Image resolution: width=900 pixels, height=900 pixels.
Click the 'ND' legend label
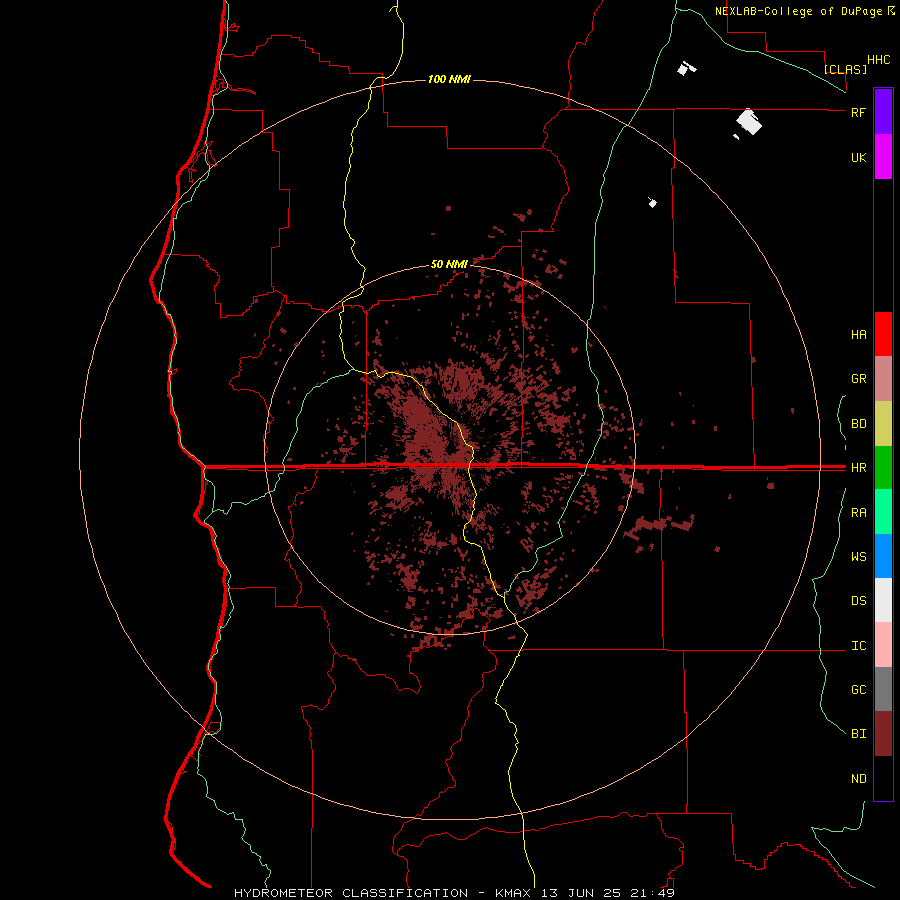pos(858,779)
